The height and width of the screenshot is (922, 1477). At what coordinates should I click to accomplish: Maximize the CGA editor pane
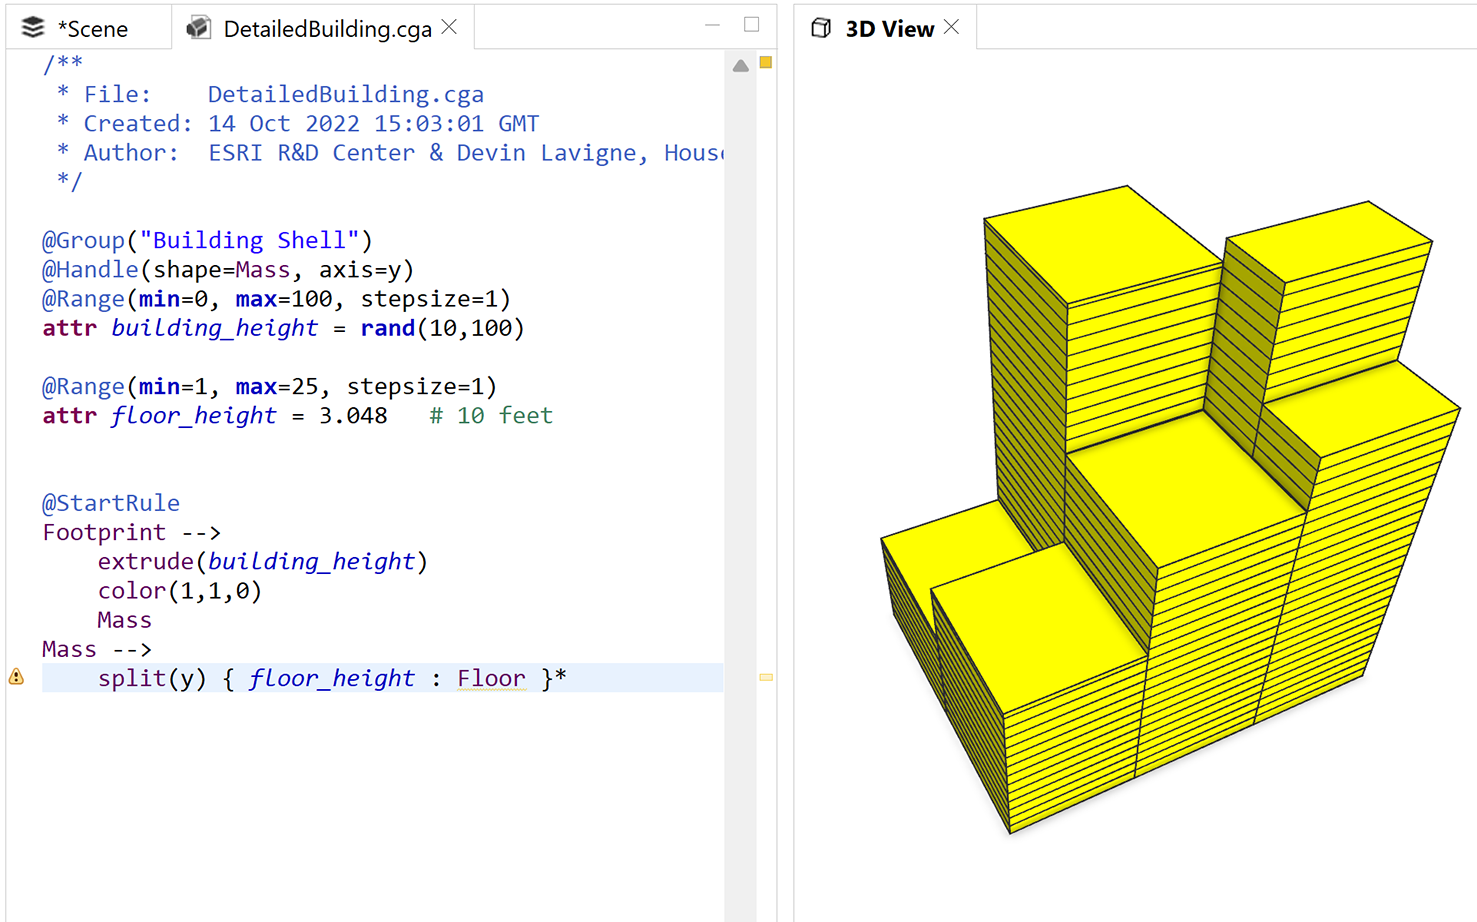pyautogui.click(x=751, y=25)
